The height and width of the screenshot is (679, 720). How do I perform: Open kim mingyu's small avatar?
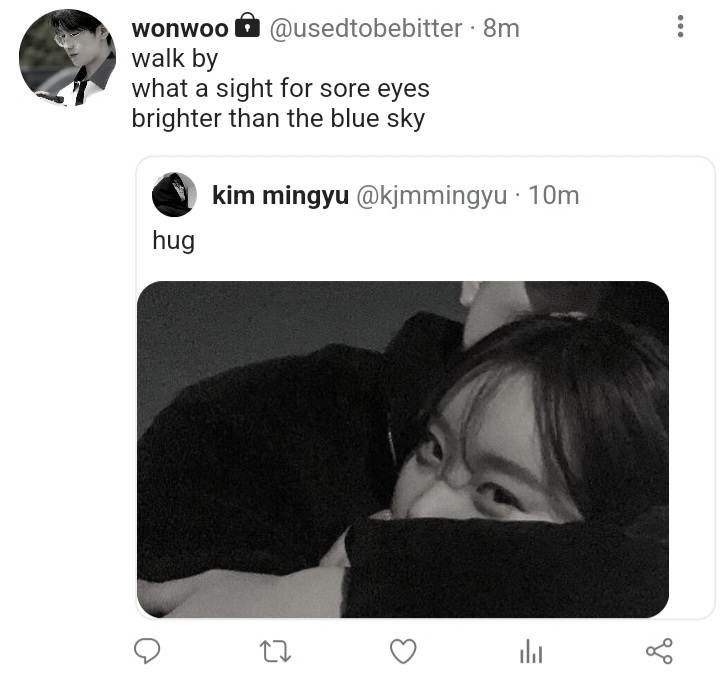(x=174, y=195)
